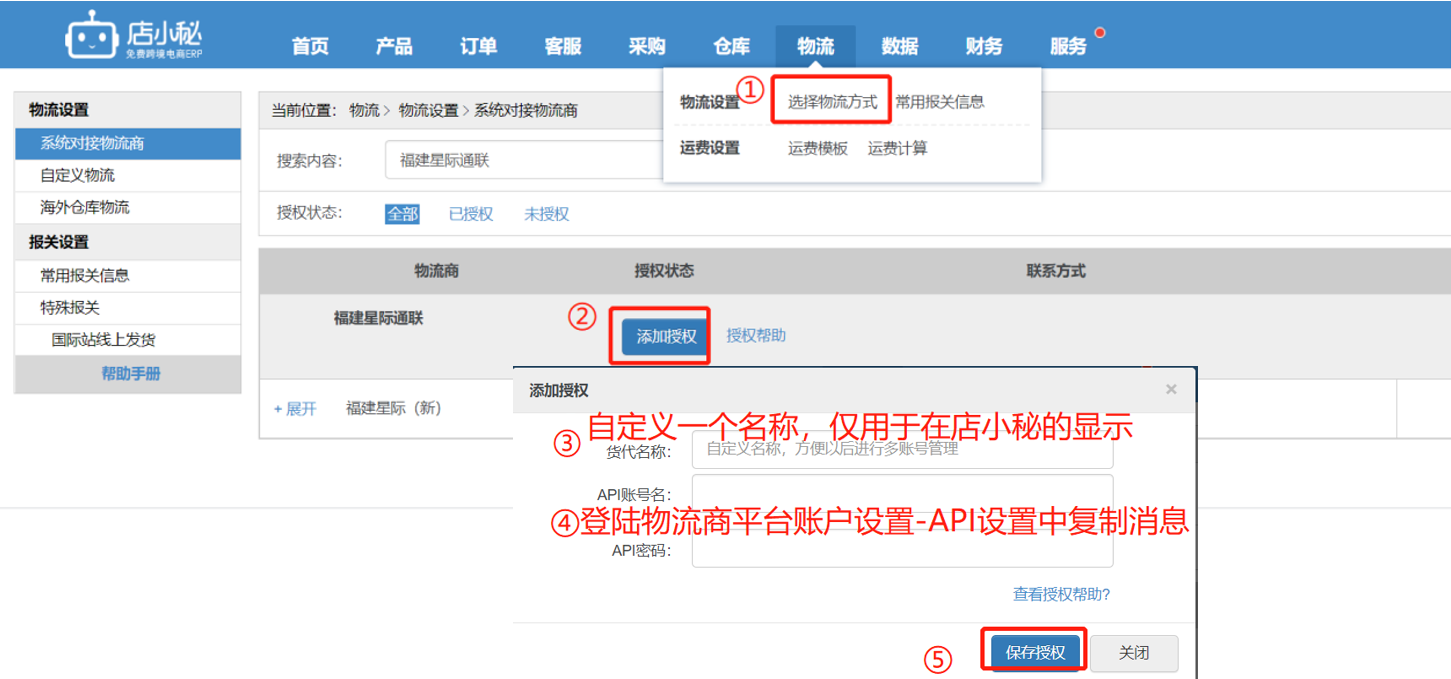Open the 采购 menu
The image size is (1451, 679).
point(647,46)
